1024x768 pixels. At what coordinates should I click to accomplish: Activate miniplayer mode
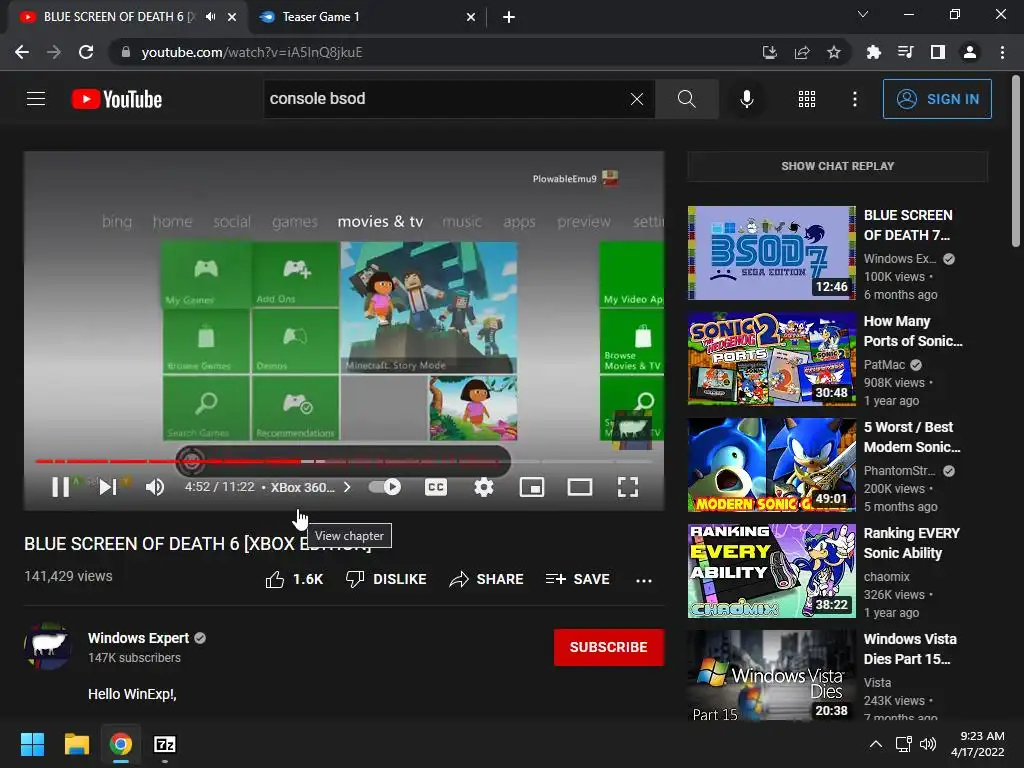point(532,487)
